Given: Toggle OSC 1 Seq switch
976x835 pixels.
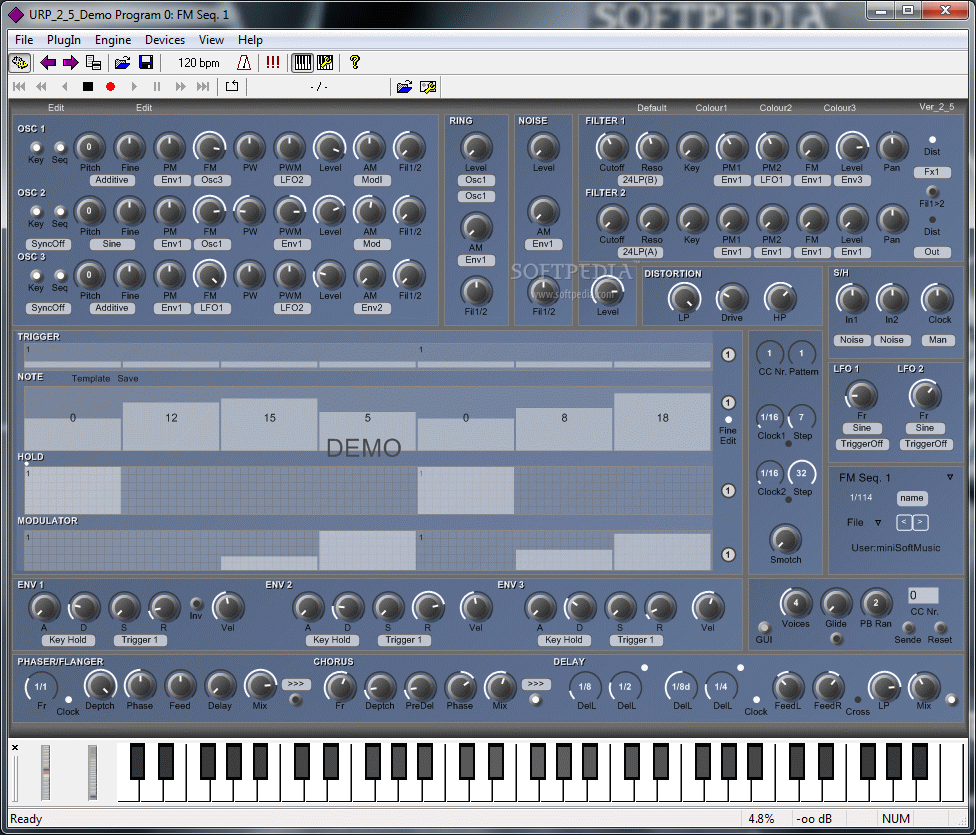Looking at the screenshot, I should click(x=60, y=148).
